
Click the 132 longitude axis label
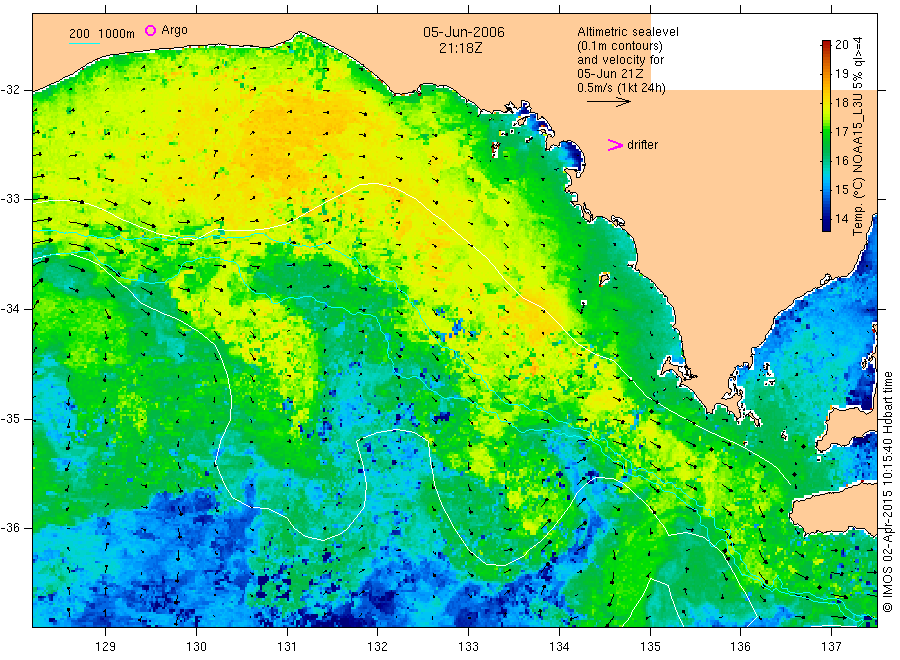pyautogui.click(x=378, y=647)
